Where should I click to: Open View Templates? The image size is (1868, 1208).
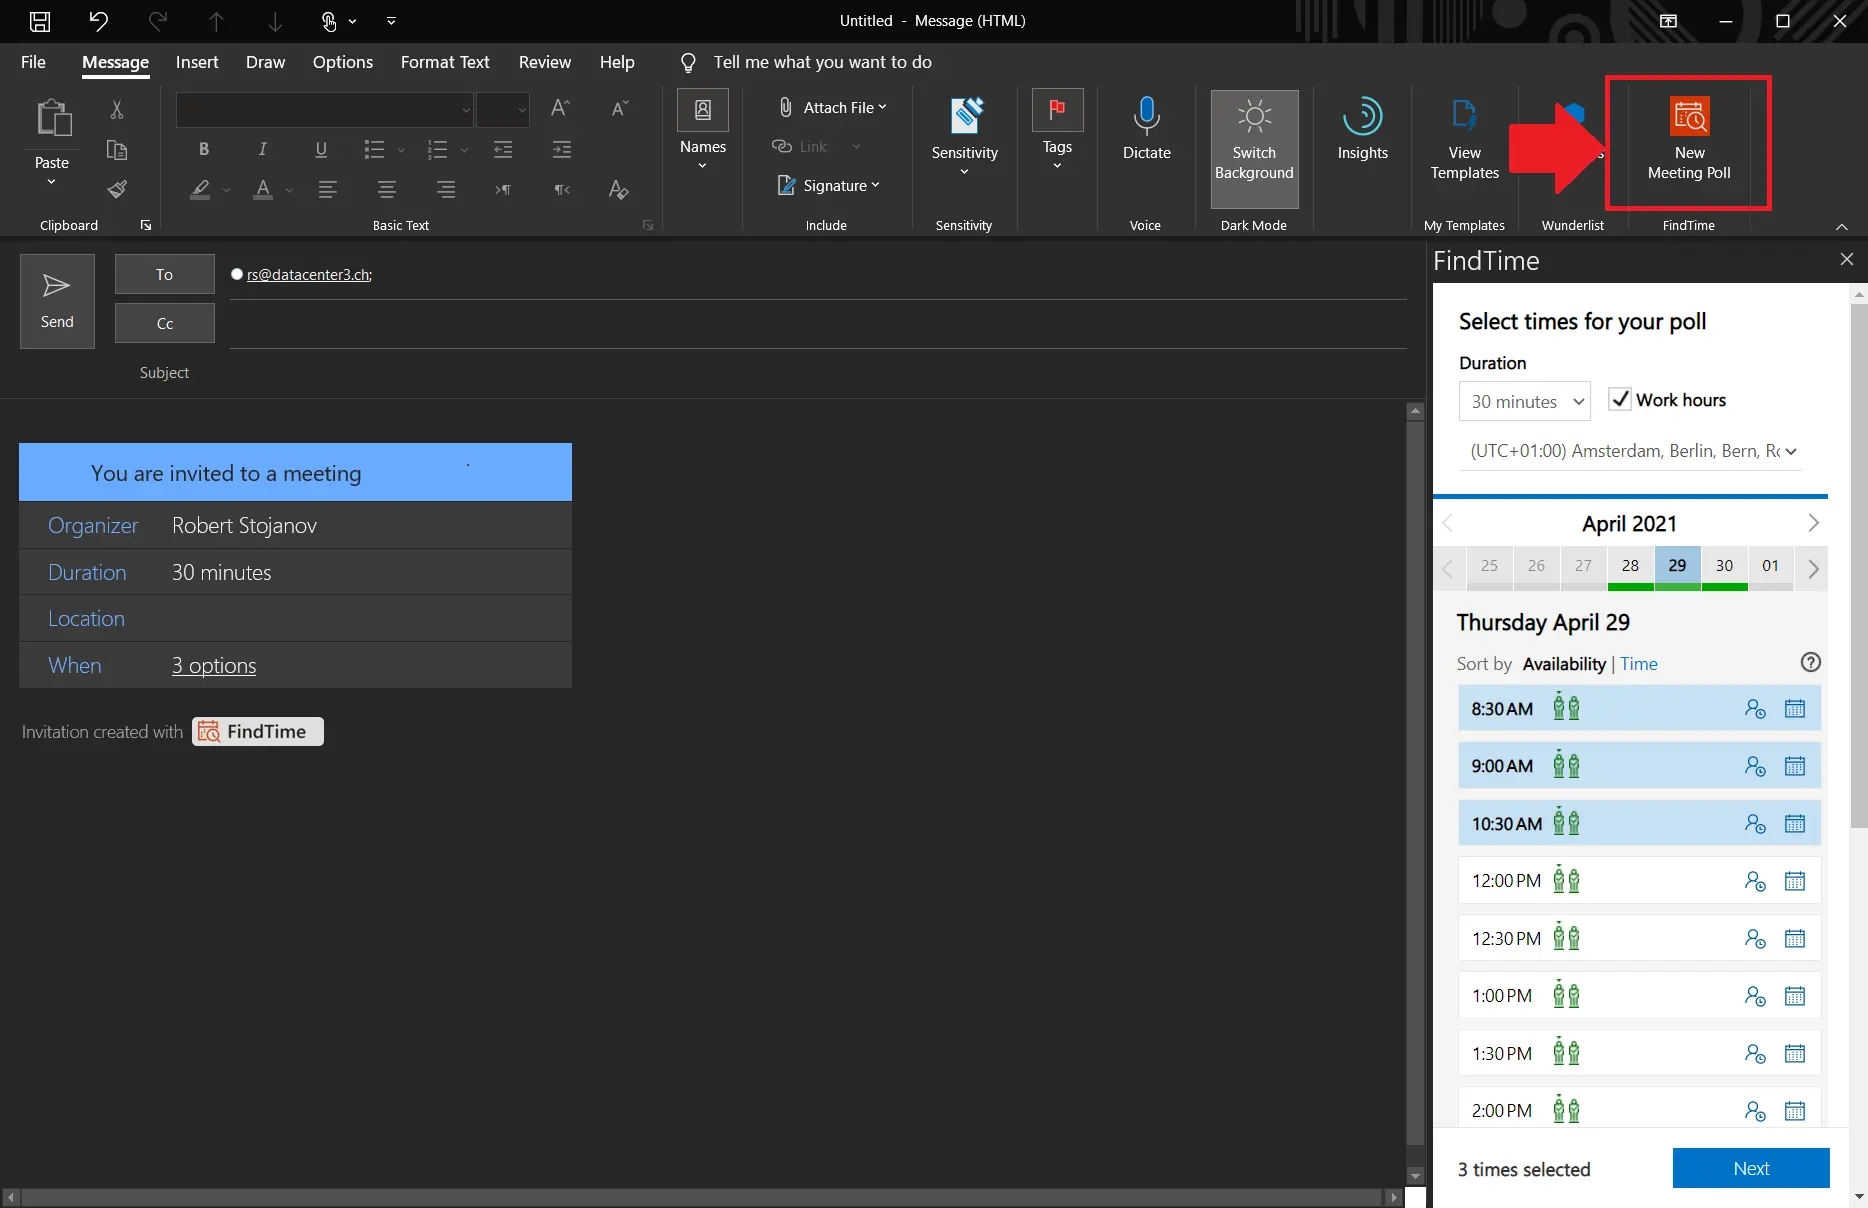[x=1465, y=139]
